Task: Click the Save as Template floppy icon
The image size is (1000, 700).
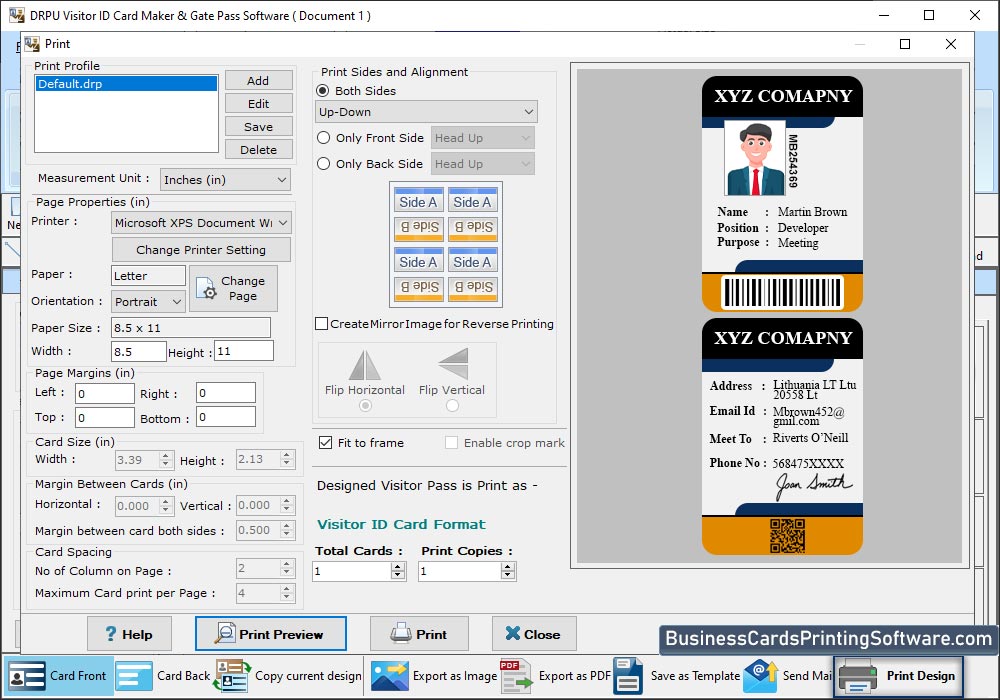Action: pyautogui.click(x=628, y=676)
